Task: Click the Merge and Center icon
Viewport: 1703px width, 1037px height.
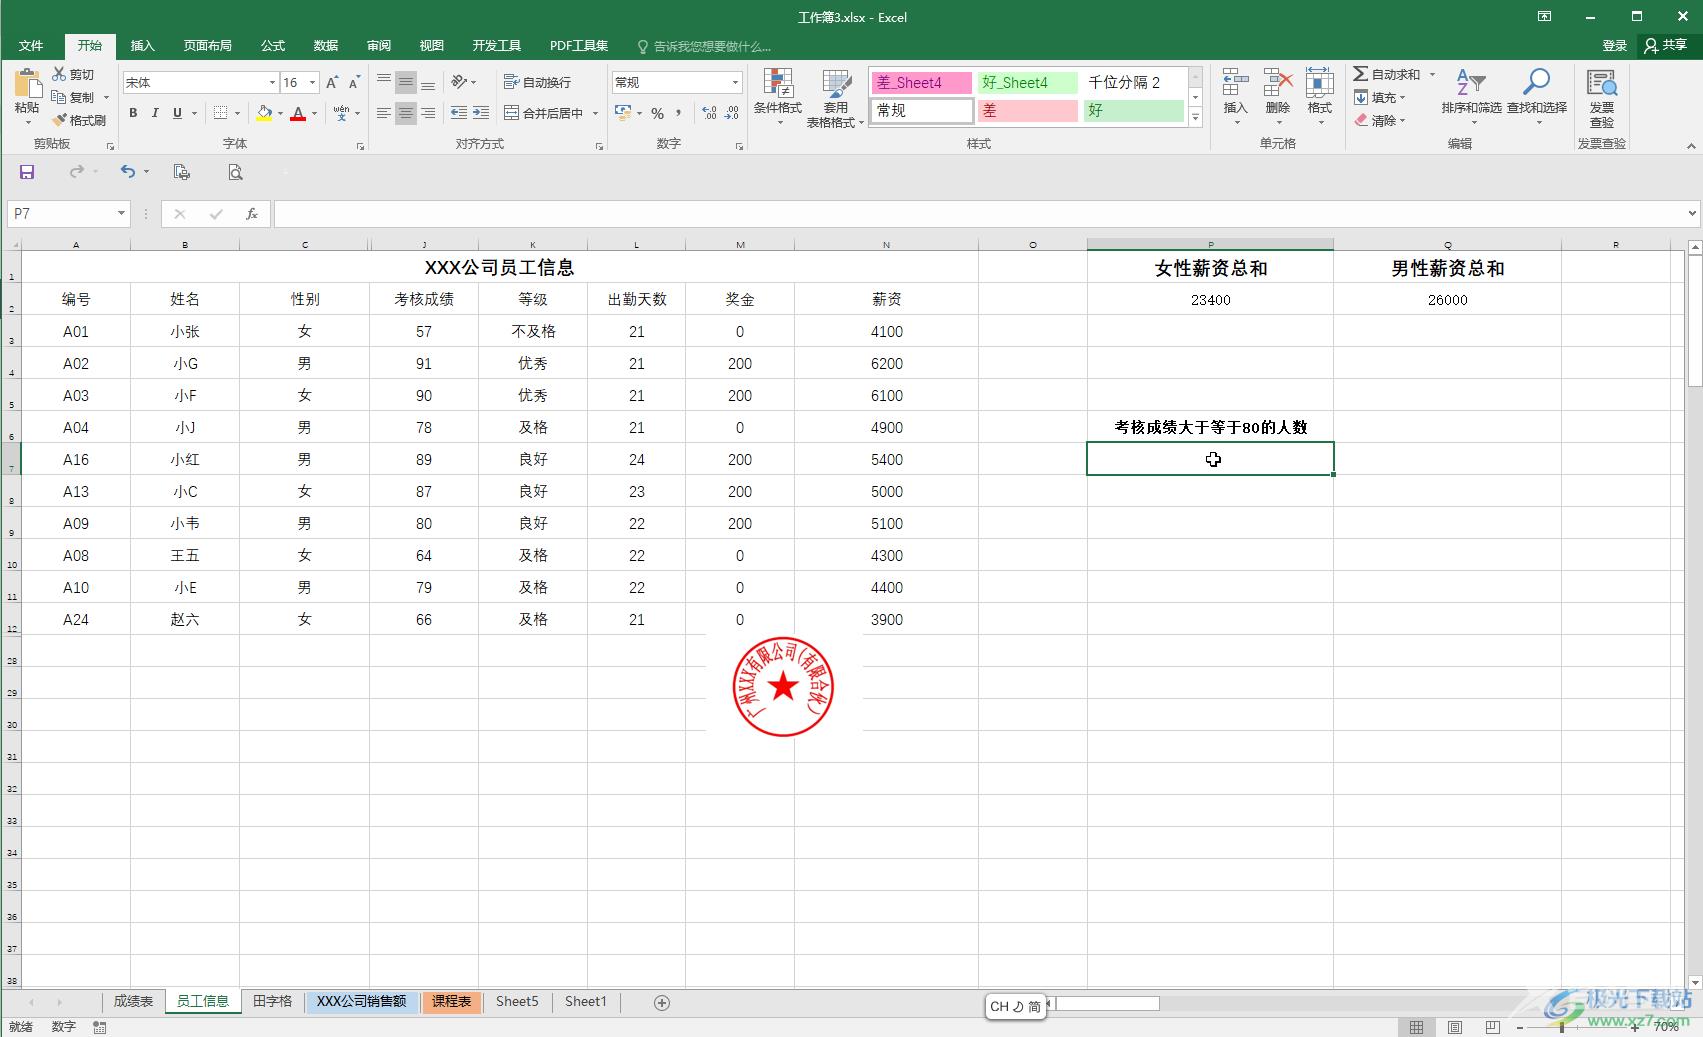Action: click(x=511, y=113)
